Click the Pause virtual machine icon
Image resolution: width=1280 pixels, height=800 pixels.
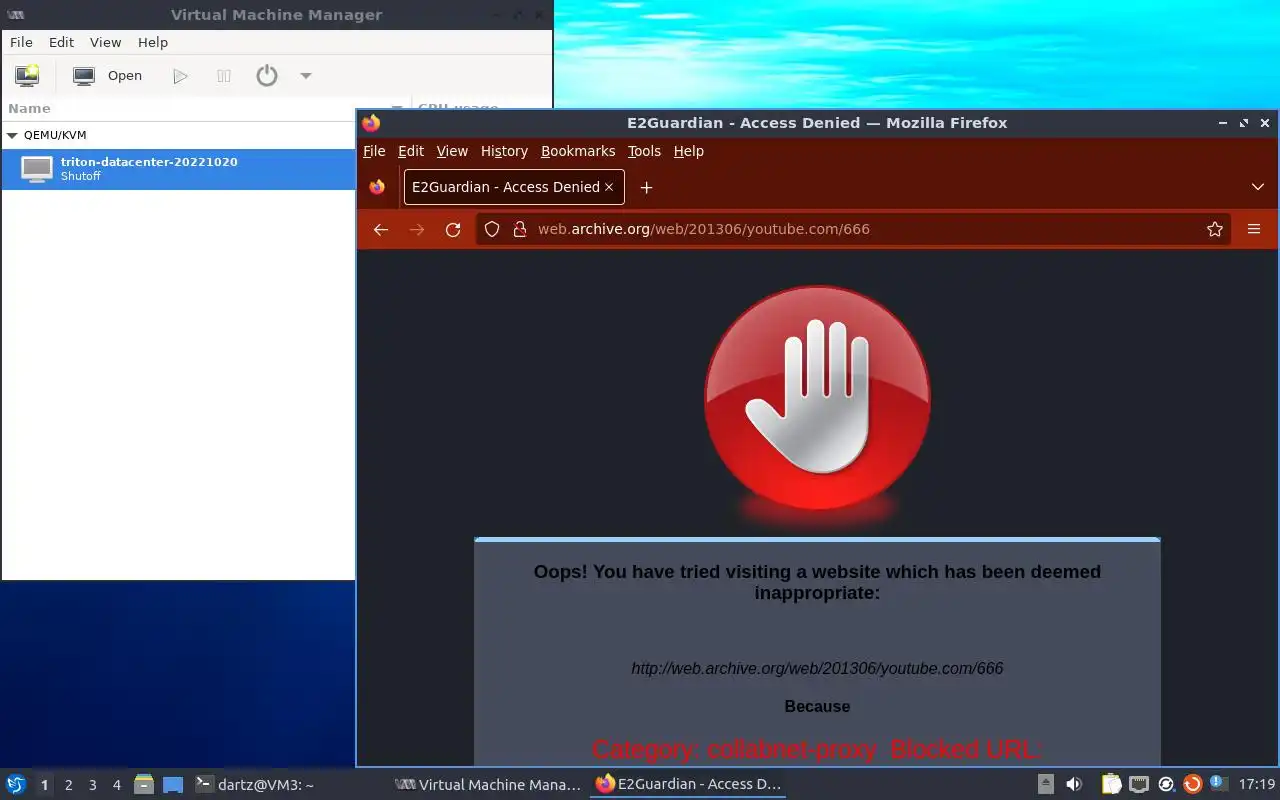224,76
